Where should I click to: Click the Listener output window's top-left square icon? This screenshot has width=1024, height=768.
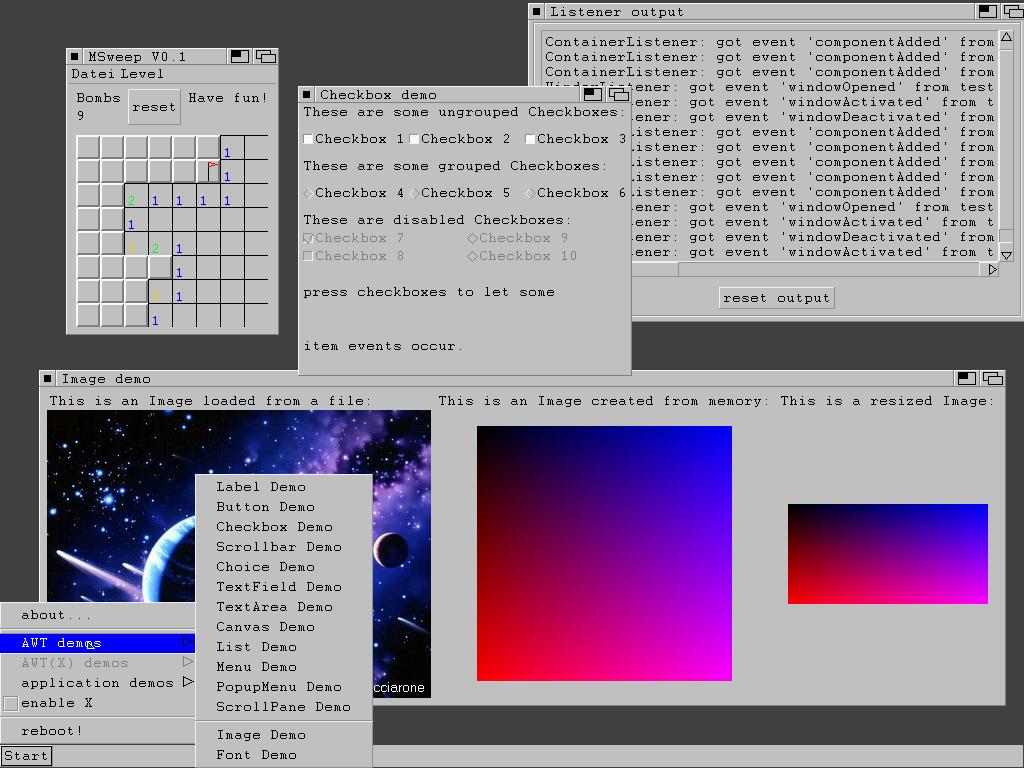pos(537,12)
